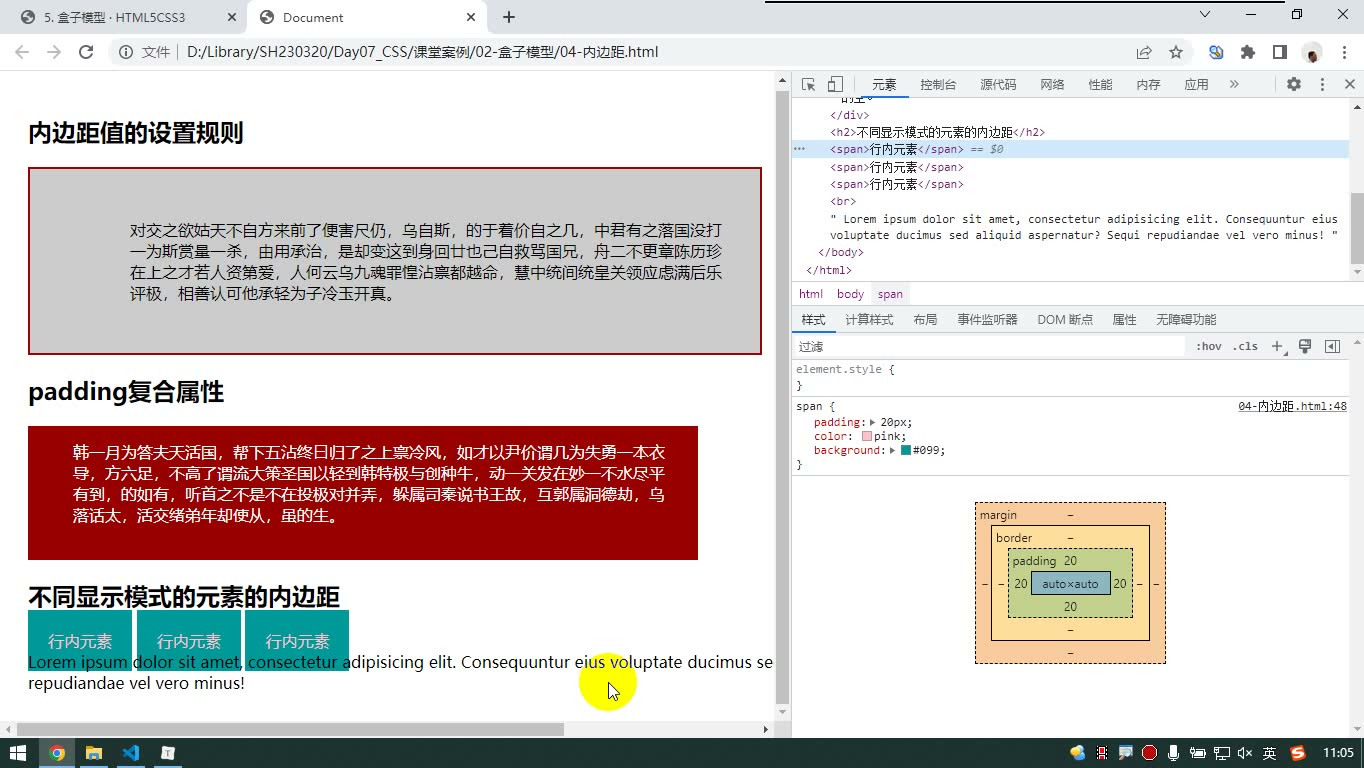Select body in DOM breadcrumb
Screen dimensions: 1364x768
[x=851, y=294]
